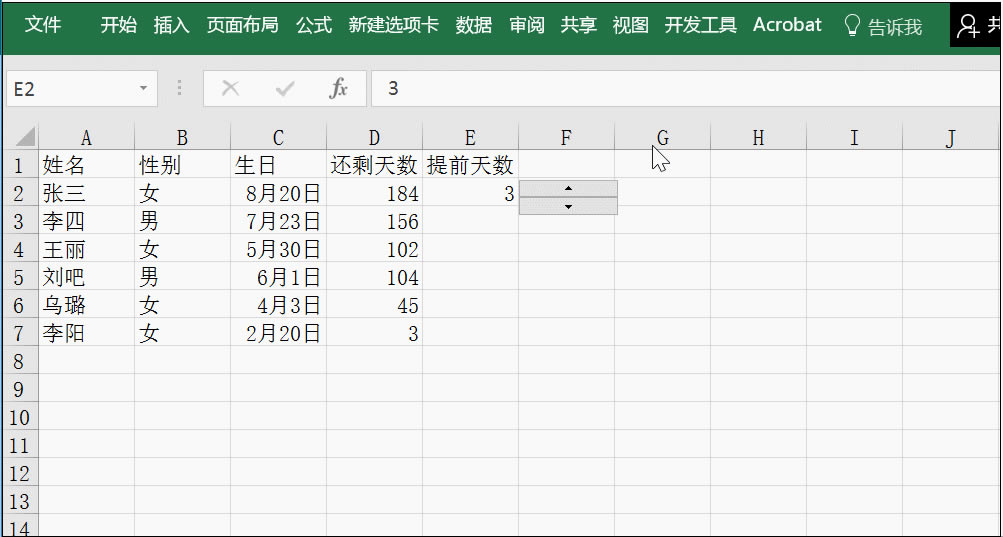Open the Insert Function fx button
1003x537 pixels.
tap(338, 88)
